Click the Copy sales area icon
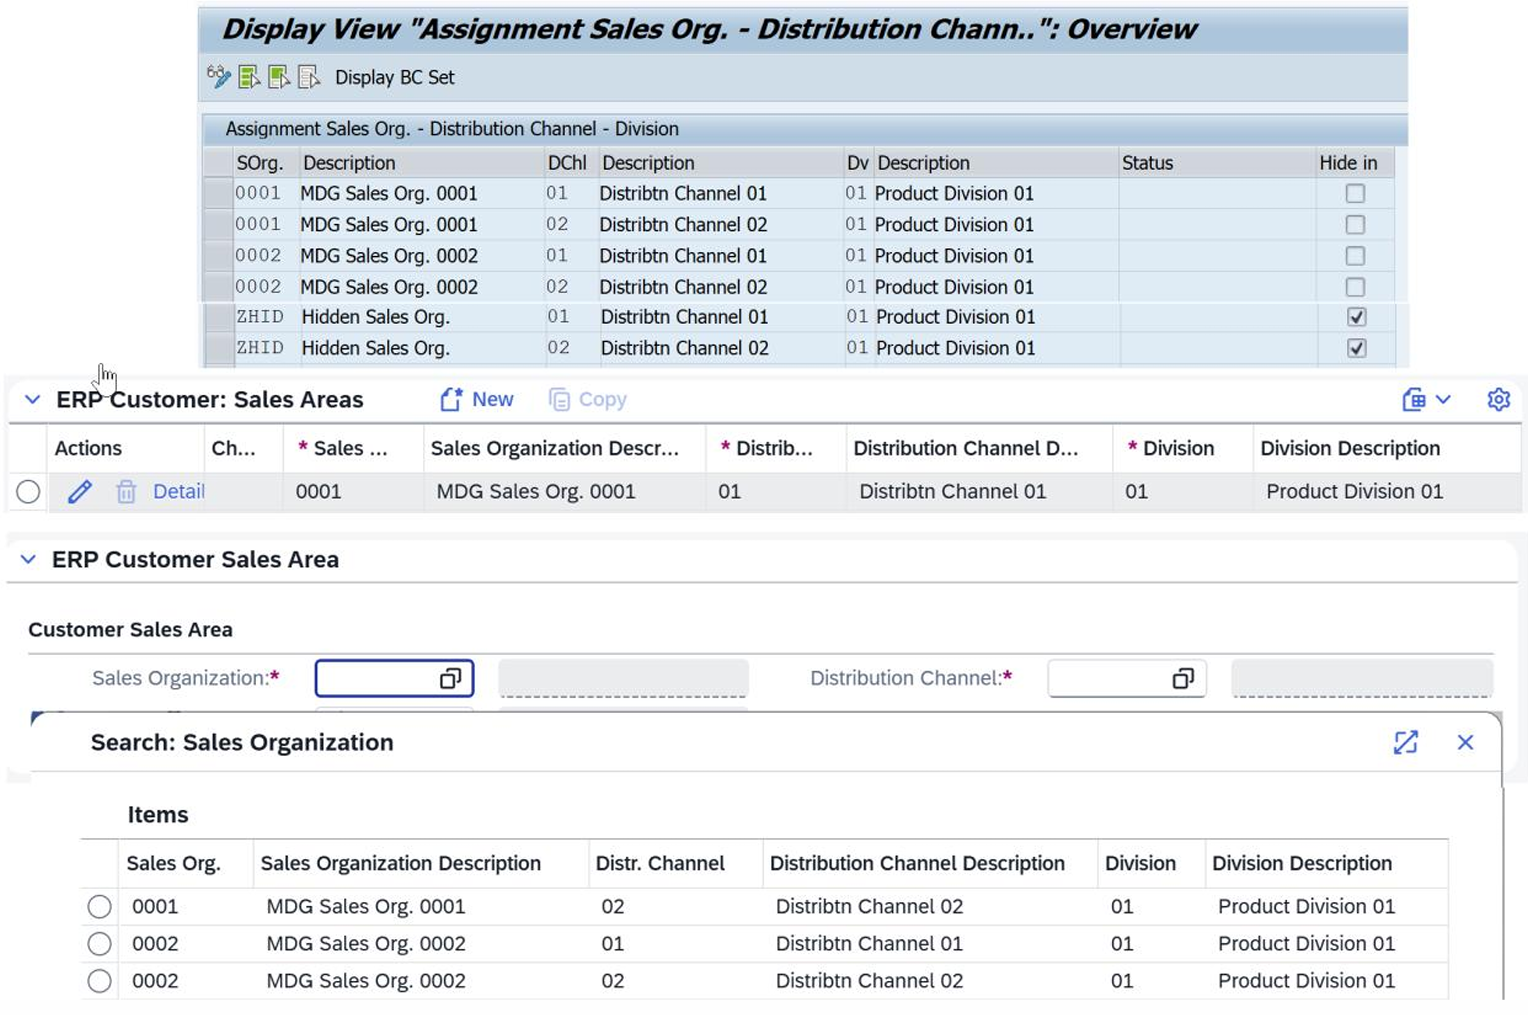This screenshot has width=1528, height=1015. click(559, 400)
